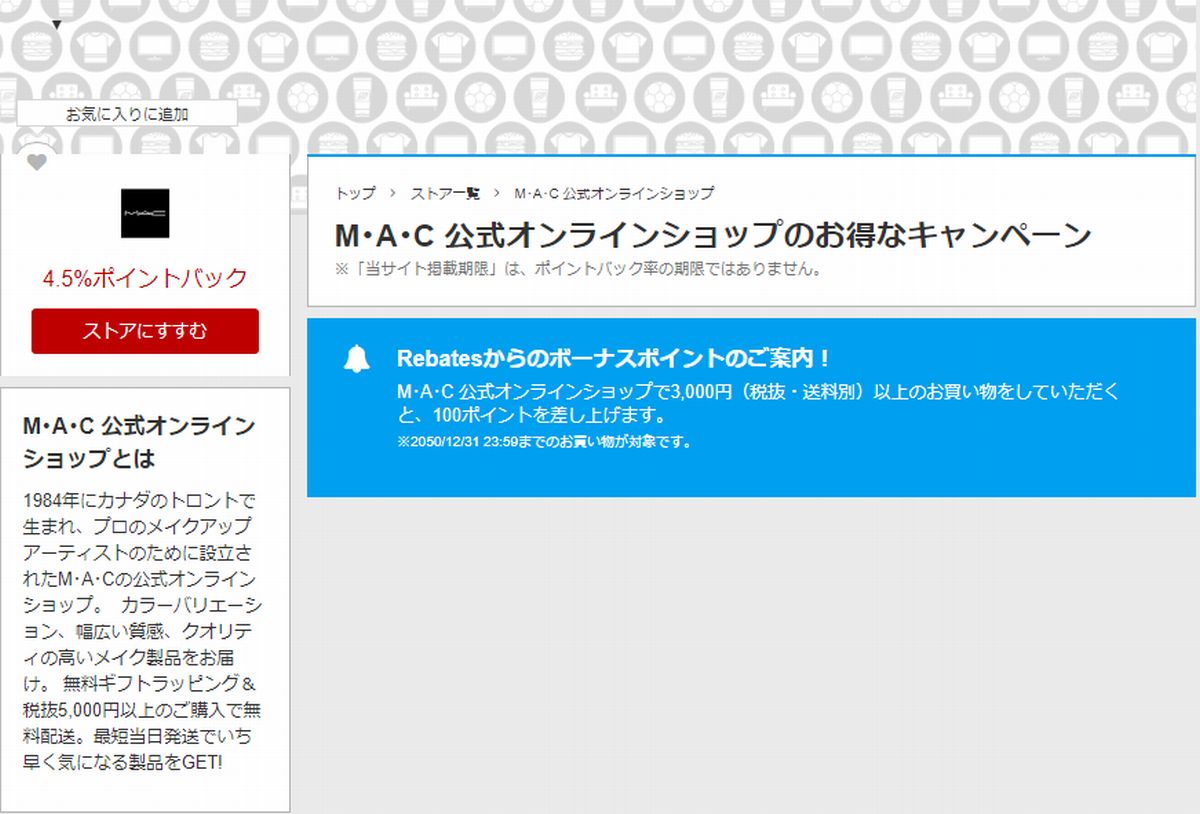Click the 2050/12/31 23:59 deadline note

545,441
